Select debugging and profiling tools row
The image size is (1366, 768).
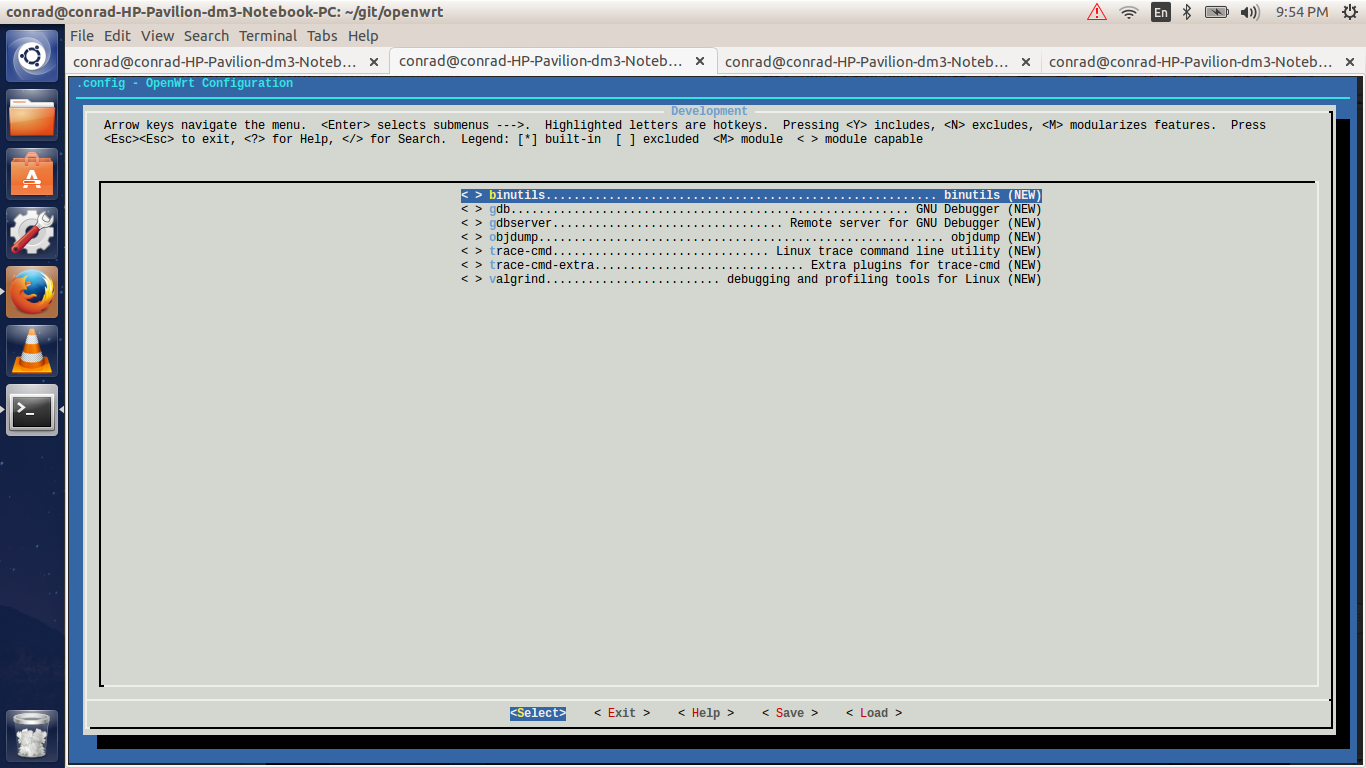tap(751, 280)
